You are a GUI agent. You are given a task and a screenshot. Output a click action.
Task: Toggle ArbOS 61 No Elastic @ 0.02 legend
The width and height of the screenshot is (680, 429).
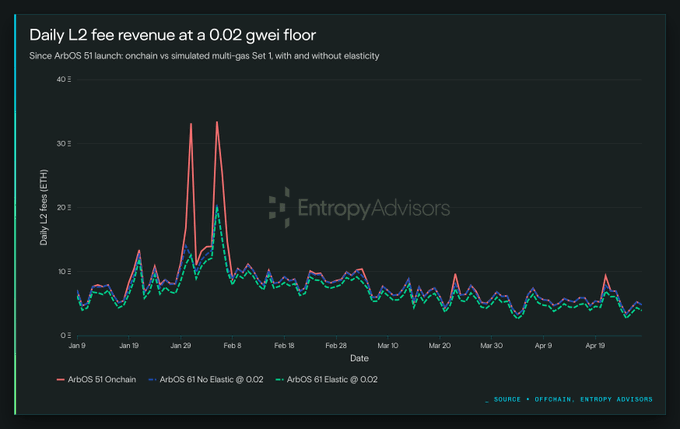[206, 379]
